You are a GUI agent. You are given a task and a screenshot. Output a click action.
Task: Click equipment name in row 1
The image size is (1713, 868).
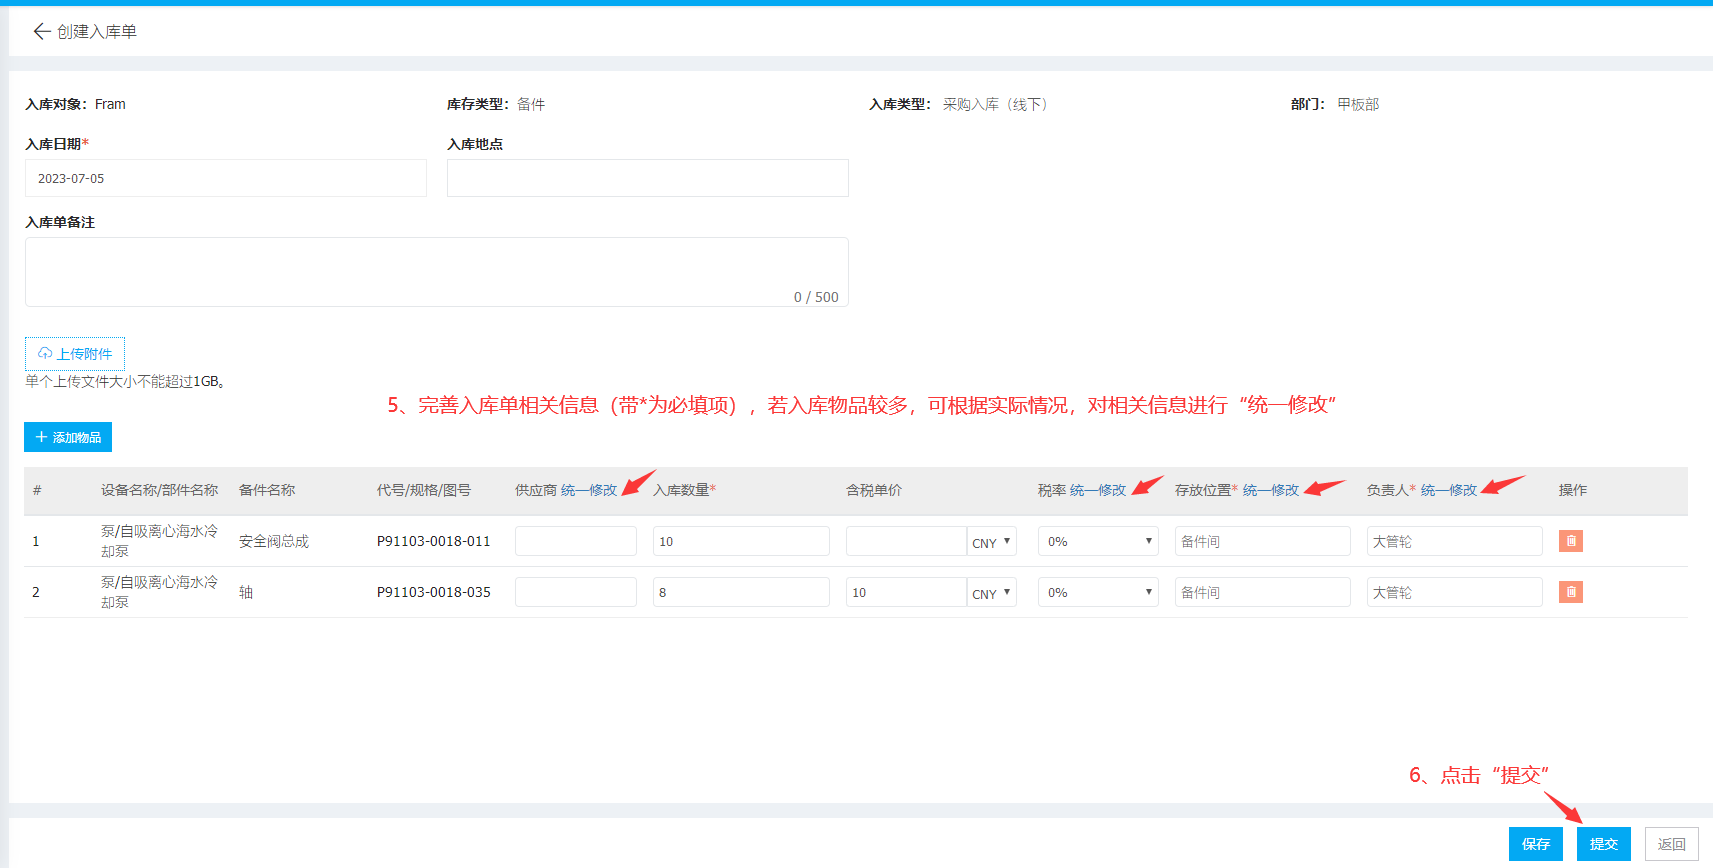(159, 541)
